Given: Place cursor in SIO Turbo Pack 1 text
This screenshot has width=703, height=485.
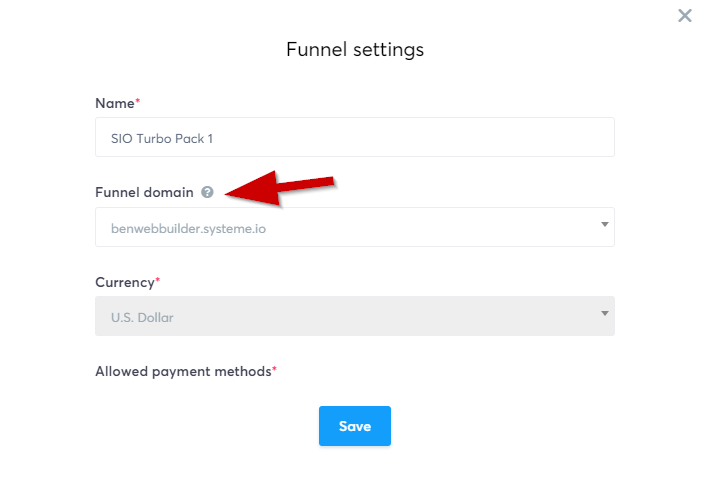Looking at the screenshot, I should pos(162,139).
